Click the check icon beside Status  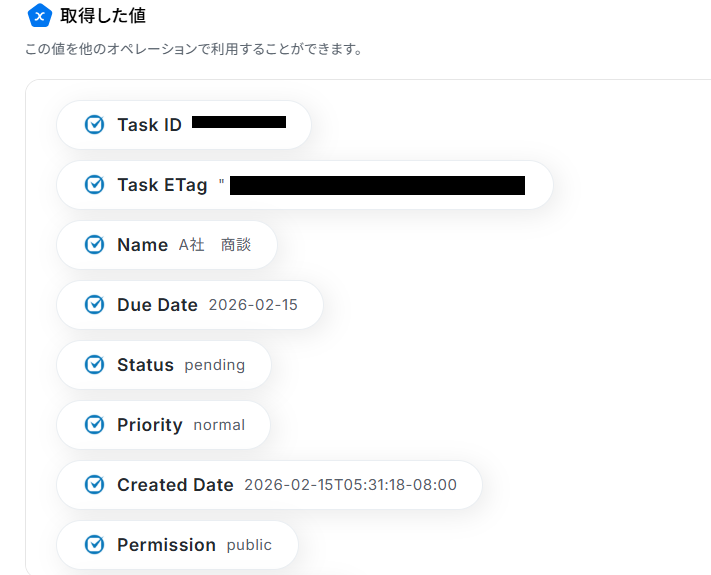click(x=94, y=365)
